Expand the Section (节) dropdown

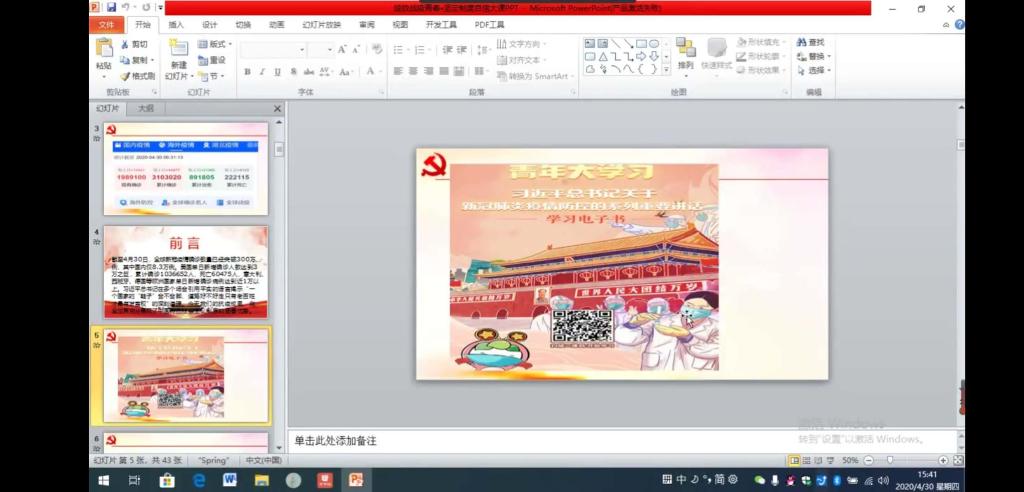click(x=212, y=76)
